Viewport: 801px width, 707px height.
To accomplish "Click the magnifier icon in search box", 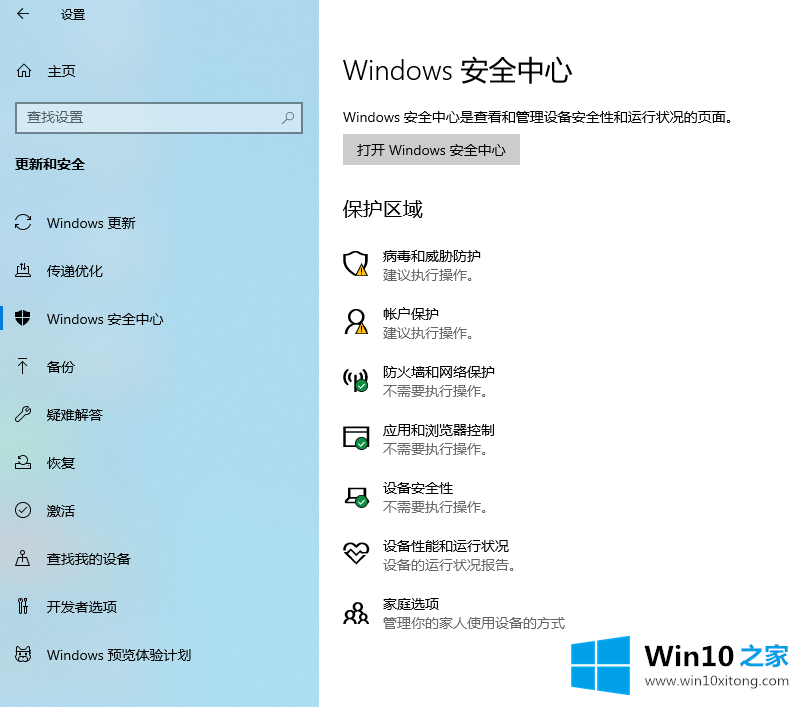I will 288,117.
